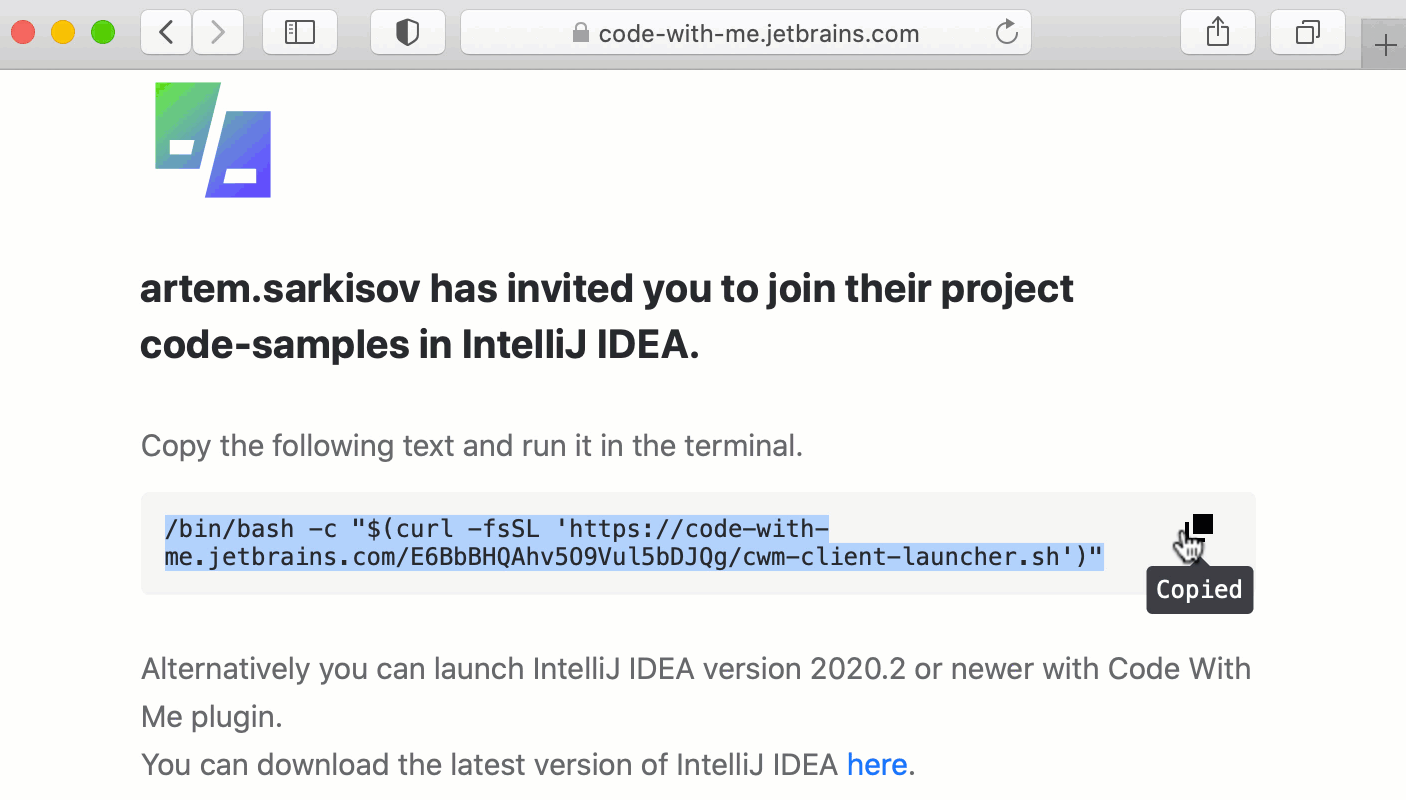
Task: Click the forward navigation arrow
Action: point(217,33)
